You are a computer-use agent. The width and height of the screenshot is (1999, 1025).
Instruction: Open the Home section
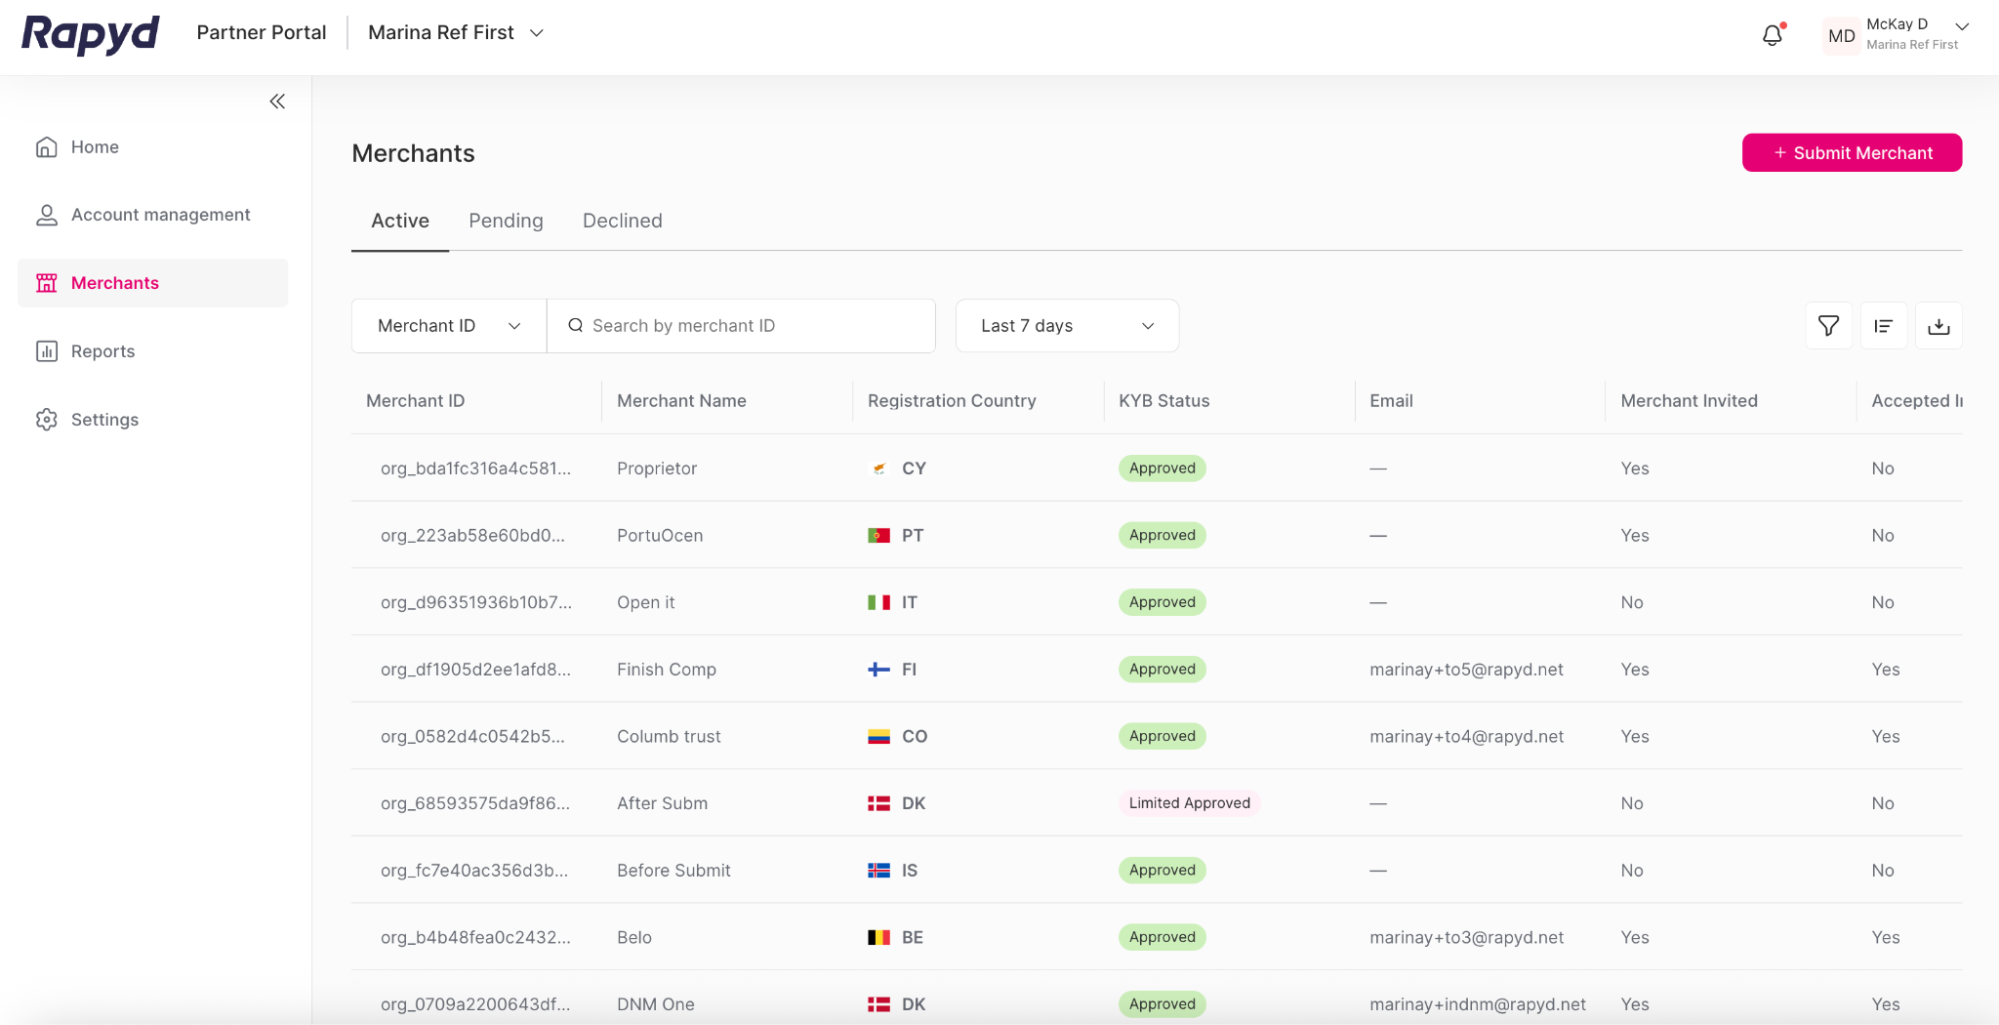[x=93, y=146]
